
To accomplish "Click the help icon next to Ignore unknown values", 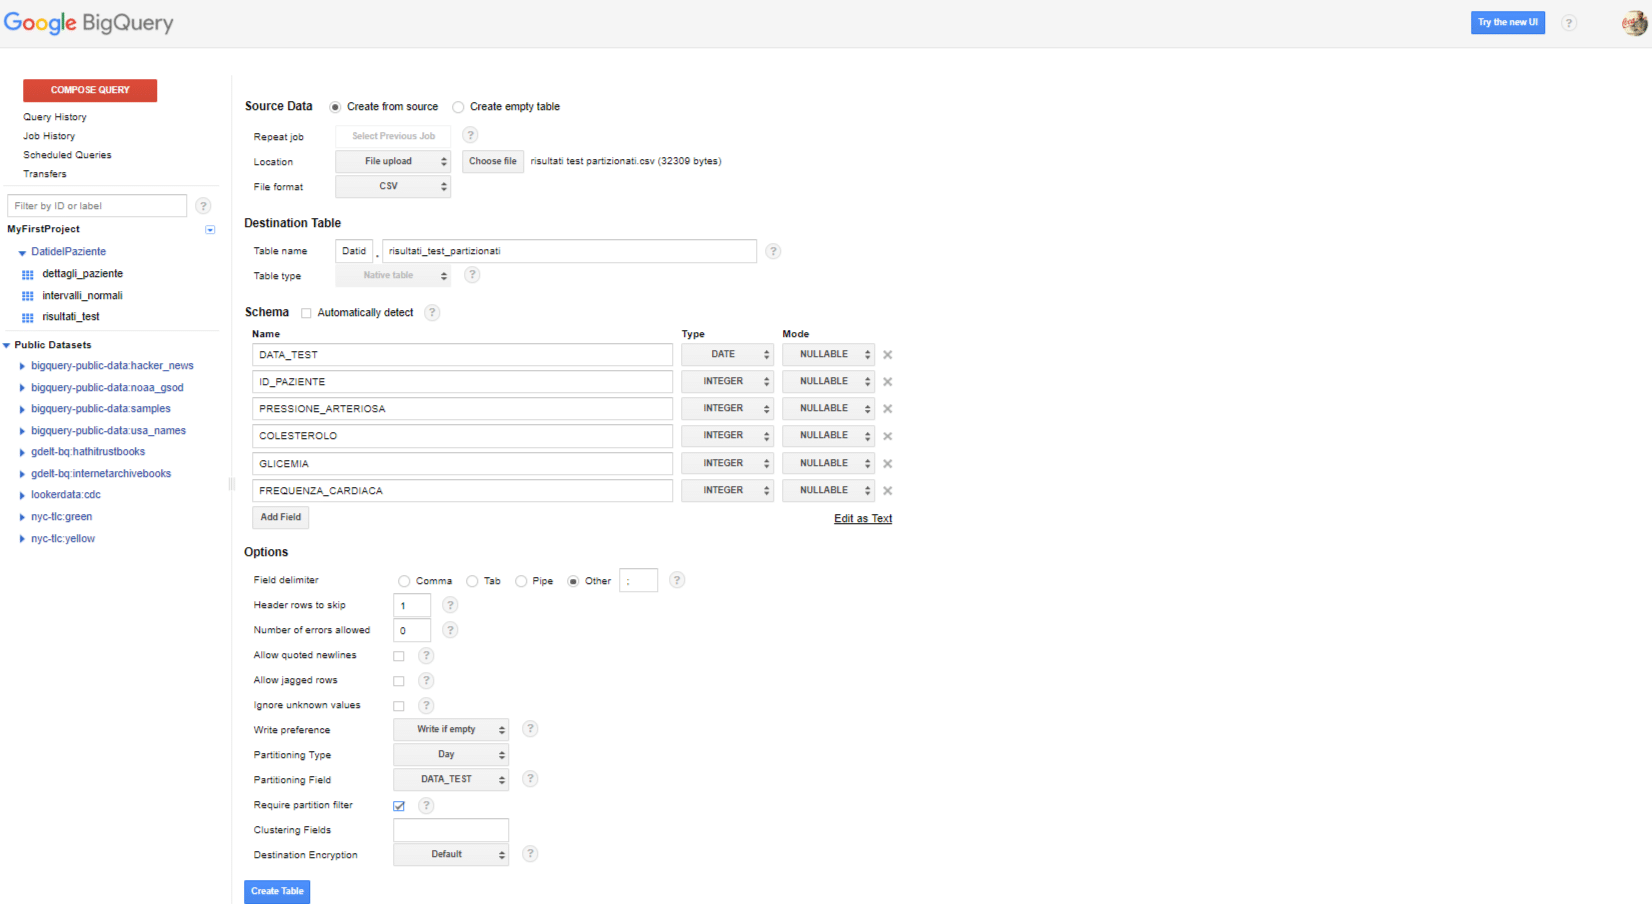I will (426, 706).
